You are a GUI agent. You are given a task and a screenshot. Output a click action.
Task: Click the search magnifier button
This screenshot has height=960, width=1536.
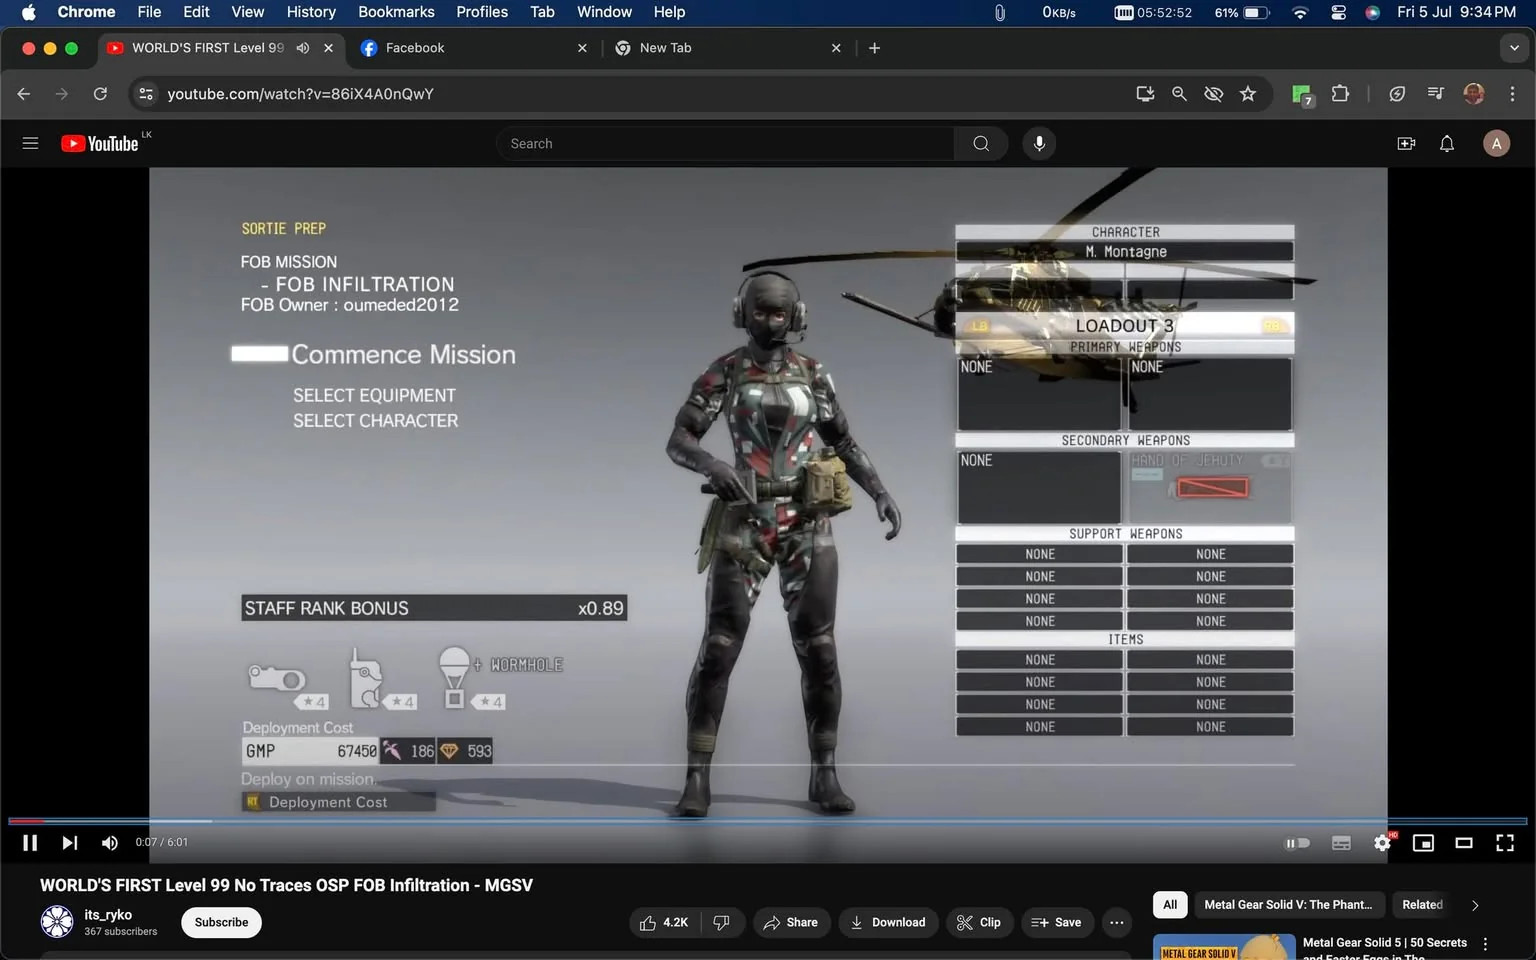[x=981, y=143]
